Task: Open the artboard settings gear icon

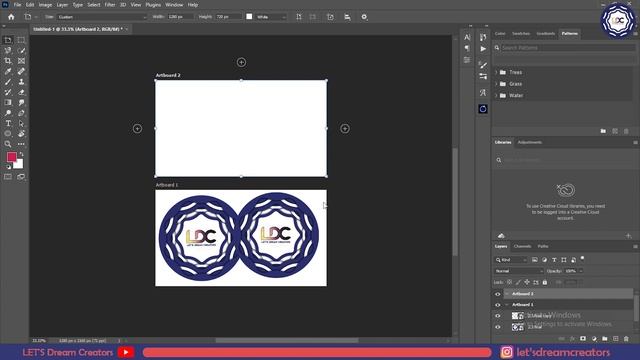Action: (364, 17)
